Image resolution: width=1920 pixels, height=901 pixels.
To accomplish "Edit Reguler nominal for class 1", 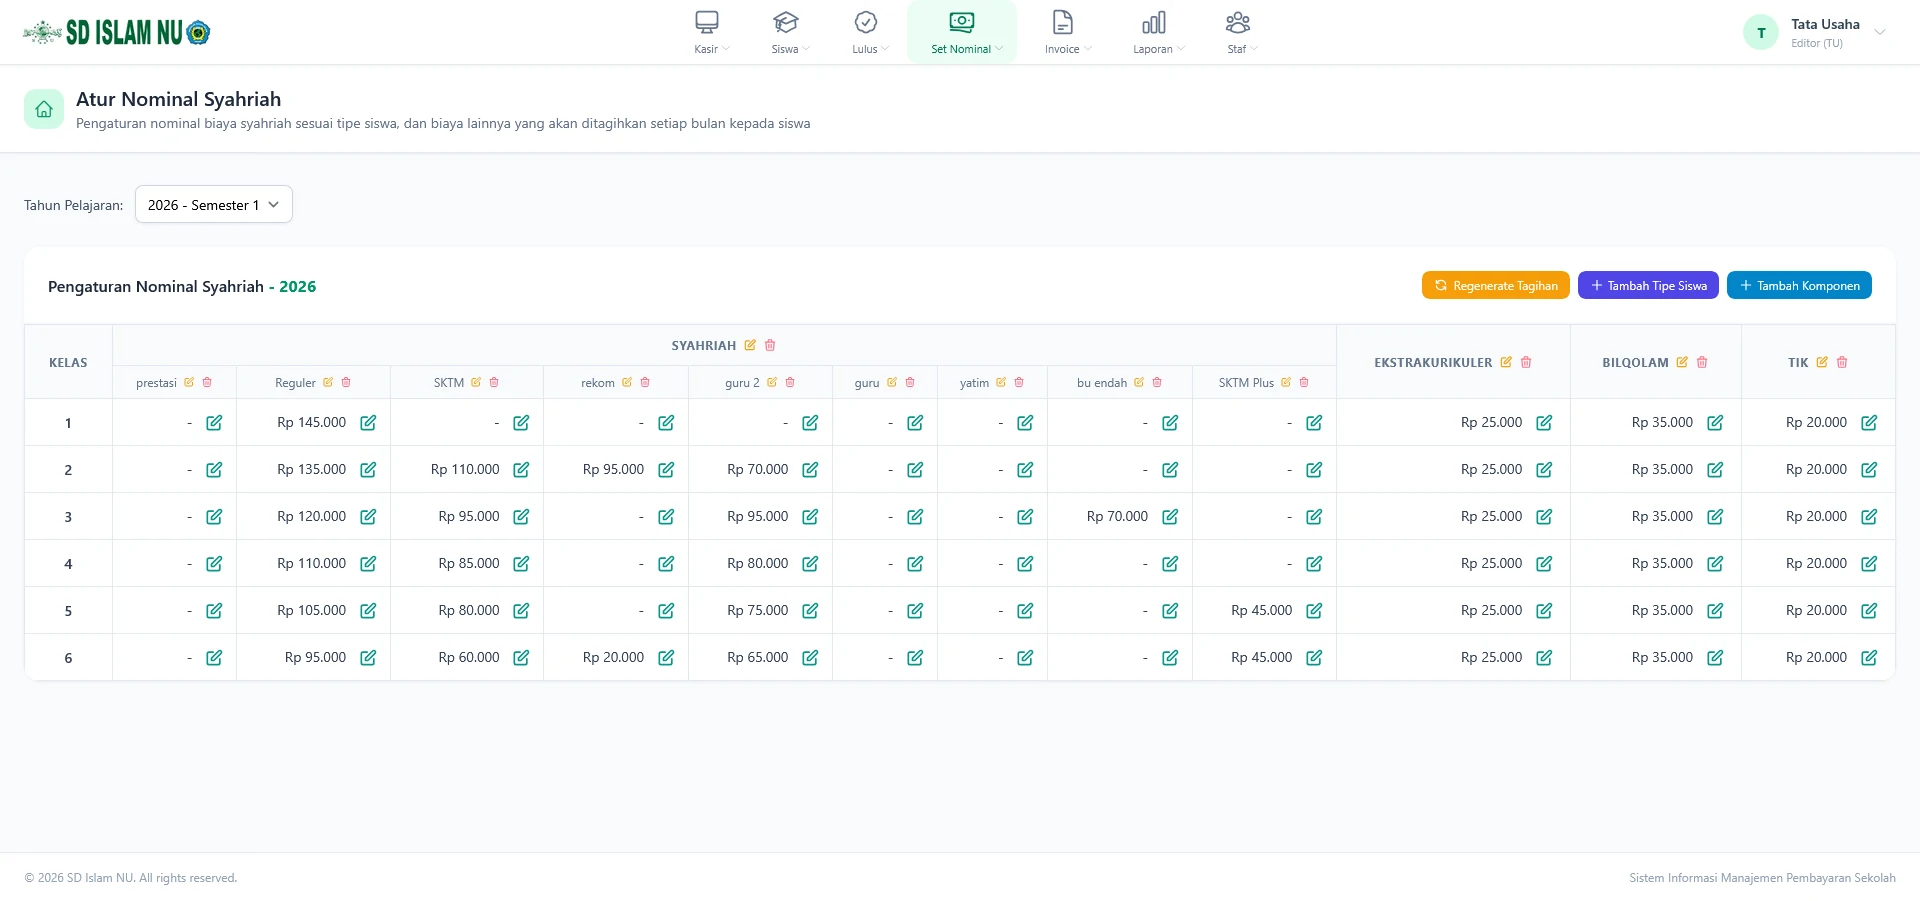I will tap(368, 423).
